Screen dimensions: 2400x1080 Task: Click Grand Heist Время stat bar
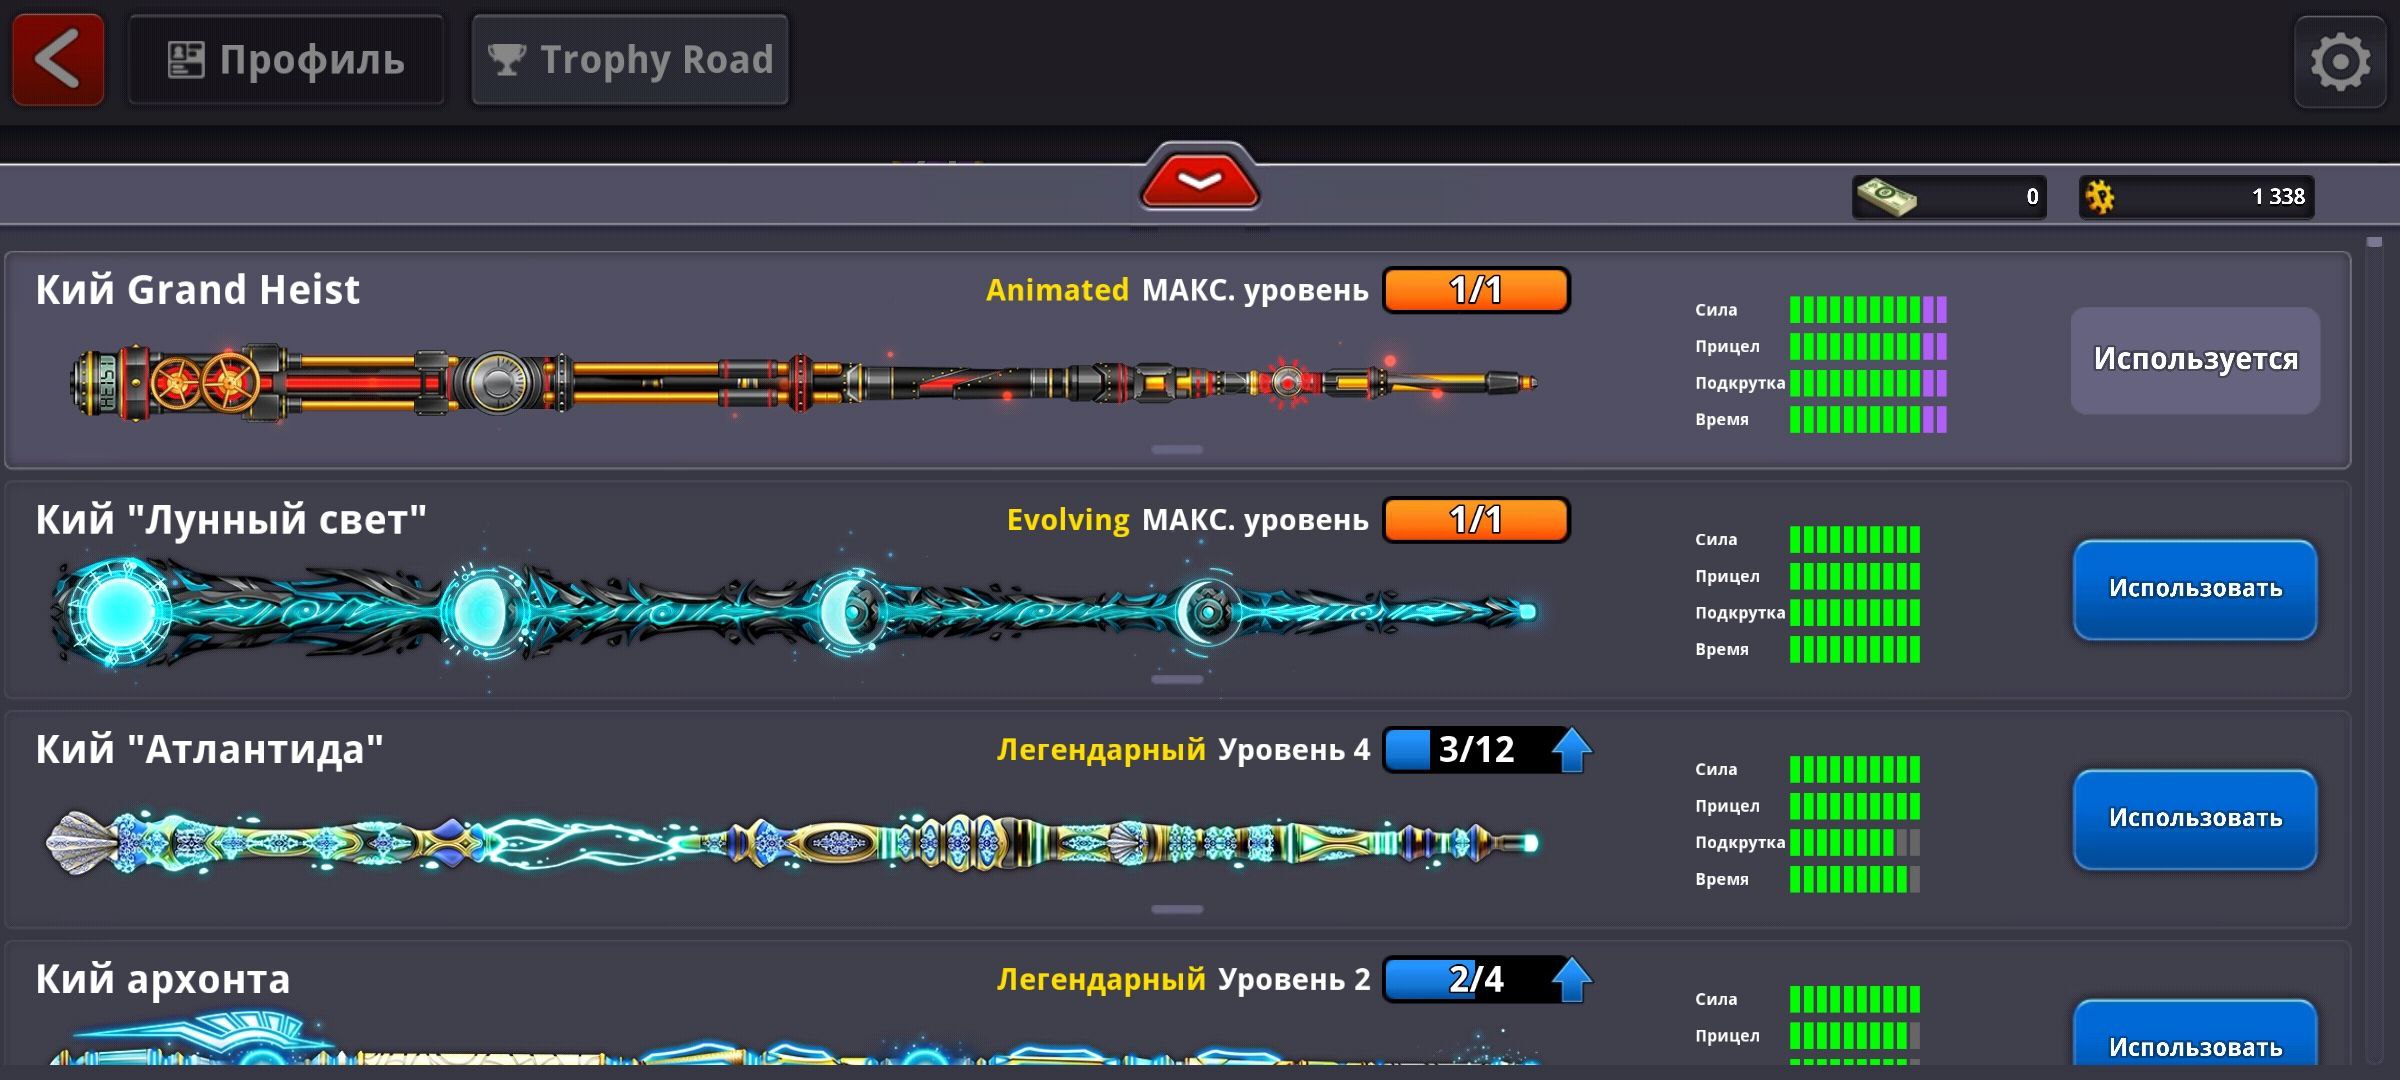point(1868,420)
